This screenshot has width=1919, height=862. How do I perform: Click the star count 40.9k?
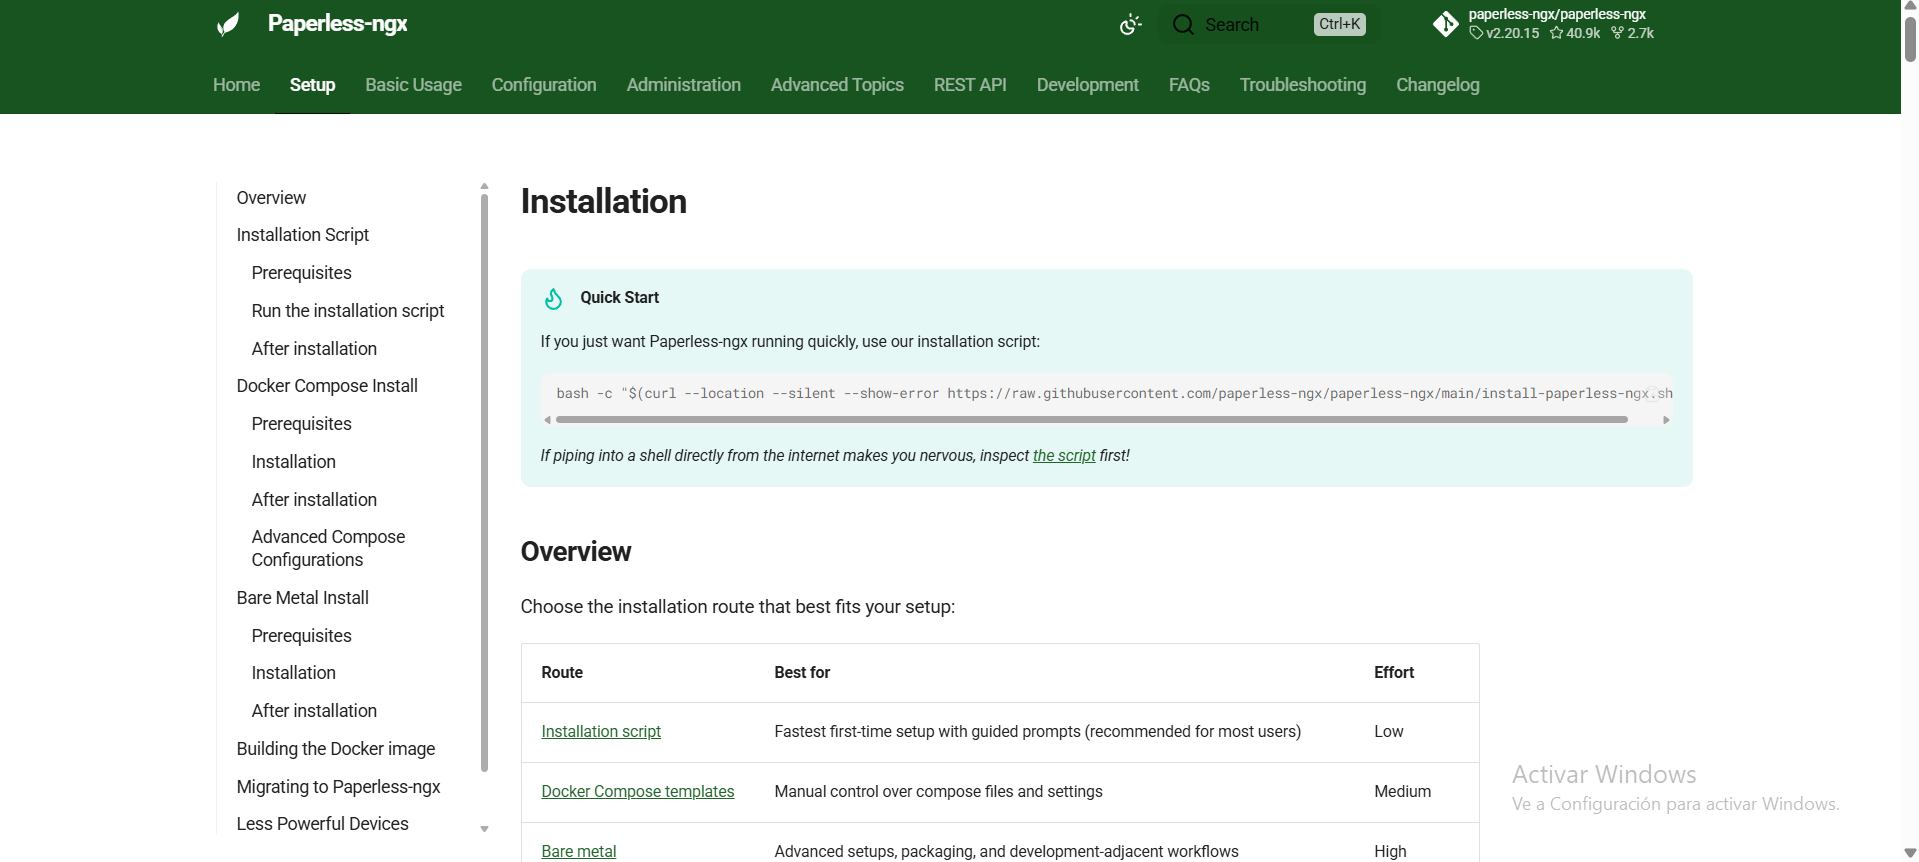coord(1575,33)
